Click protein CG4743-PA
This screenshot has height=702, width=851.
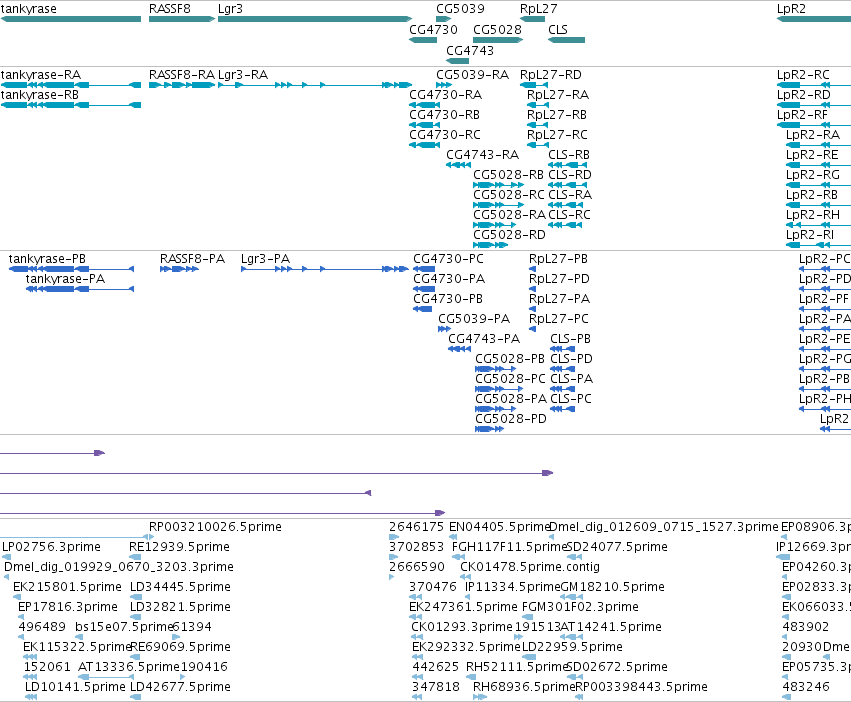[x=484, y=339]
